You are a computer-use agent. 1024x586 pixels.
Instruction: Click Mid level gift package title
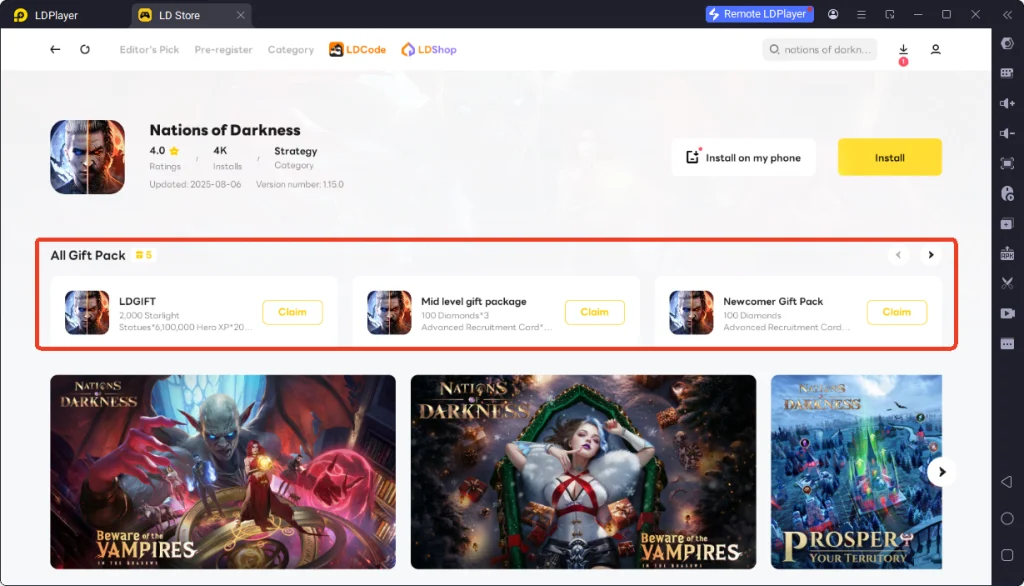click(x=473, y=301)
